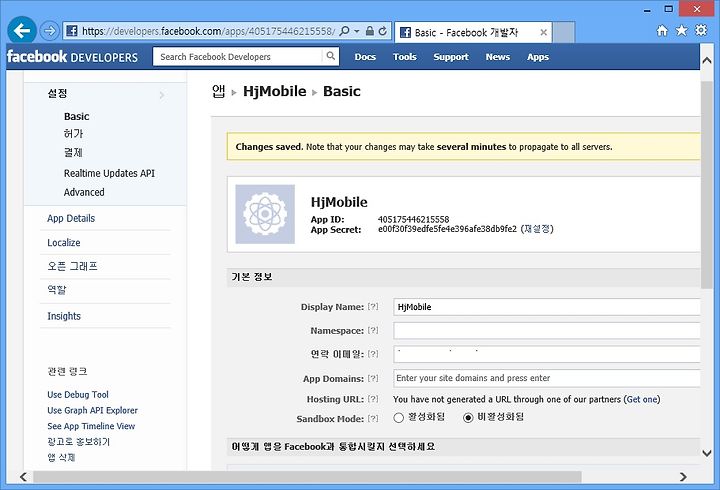Click 광고로 홍보하기 link

79,442
